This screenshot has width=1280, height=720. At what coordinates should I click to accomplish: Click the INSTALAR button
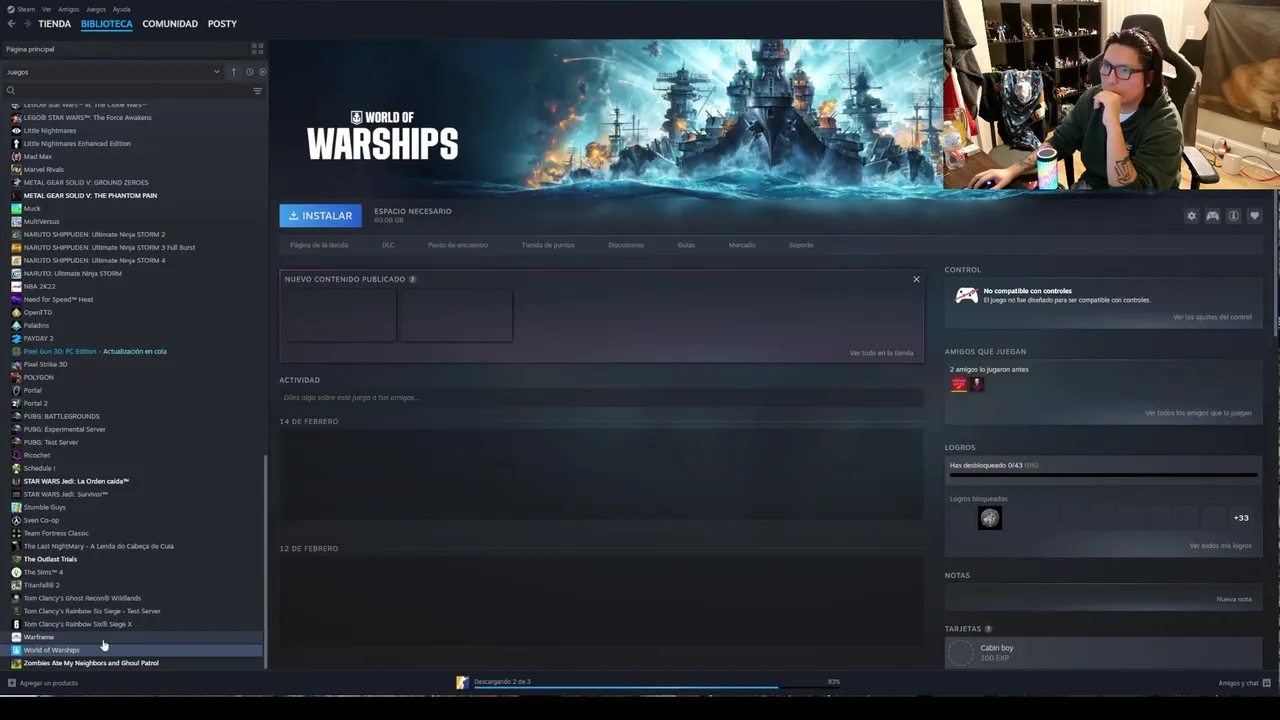click(x=320, y=216)
